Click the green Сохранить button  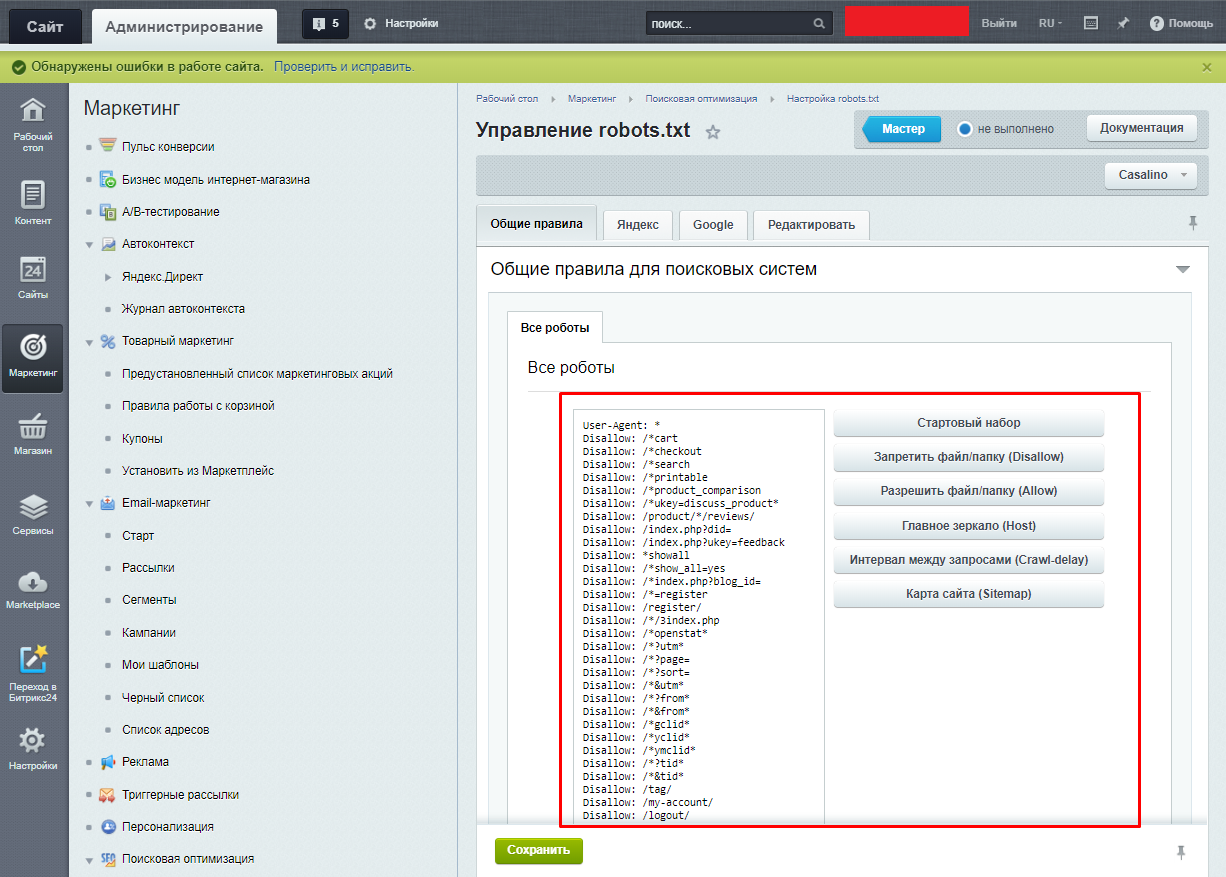pyautogui.click(x=538, y=851)
